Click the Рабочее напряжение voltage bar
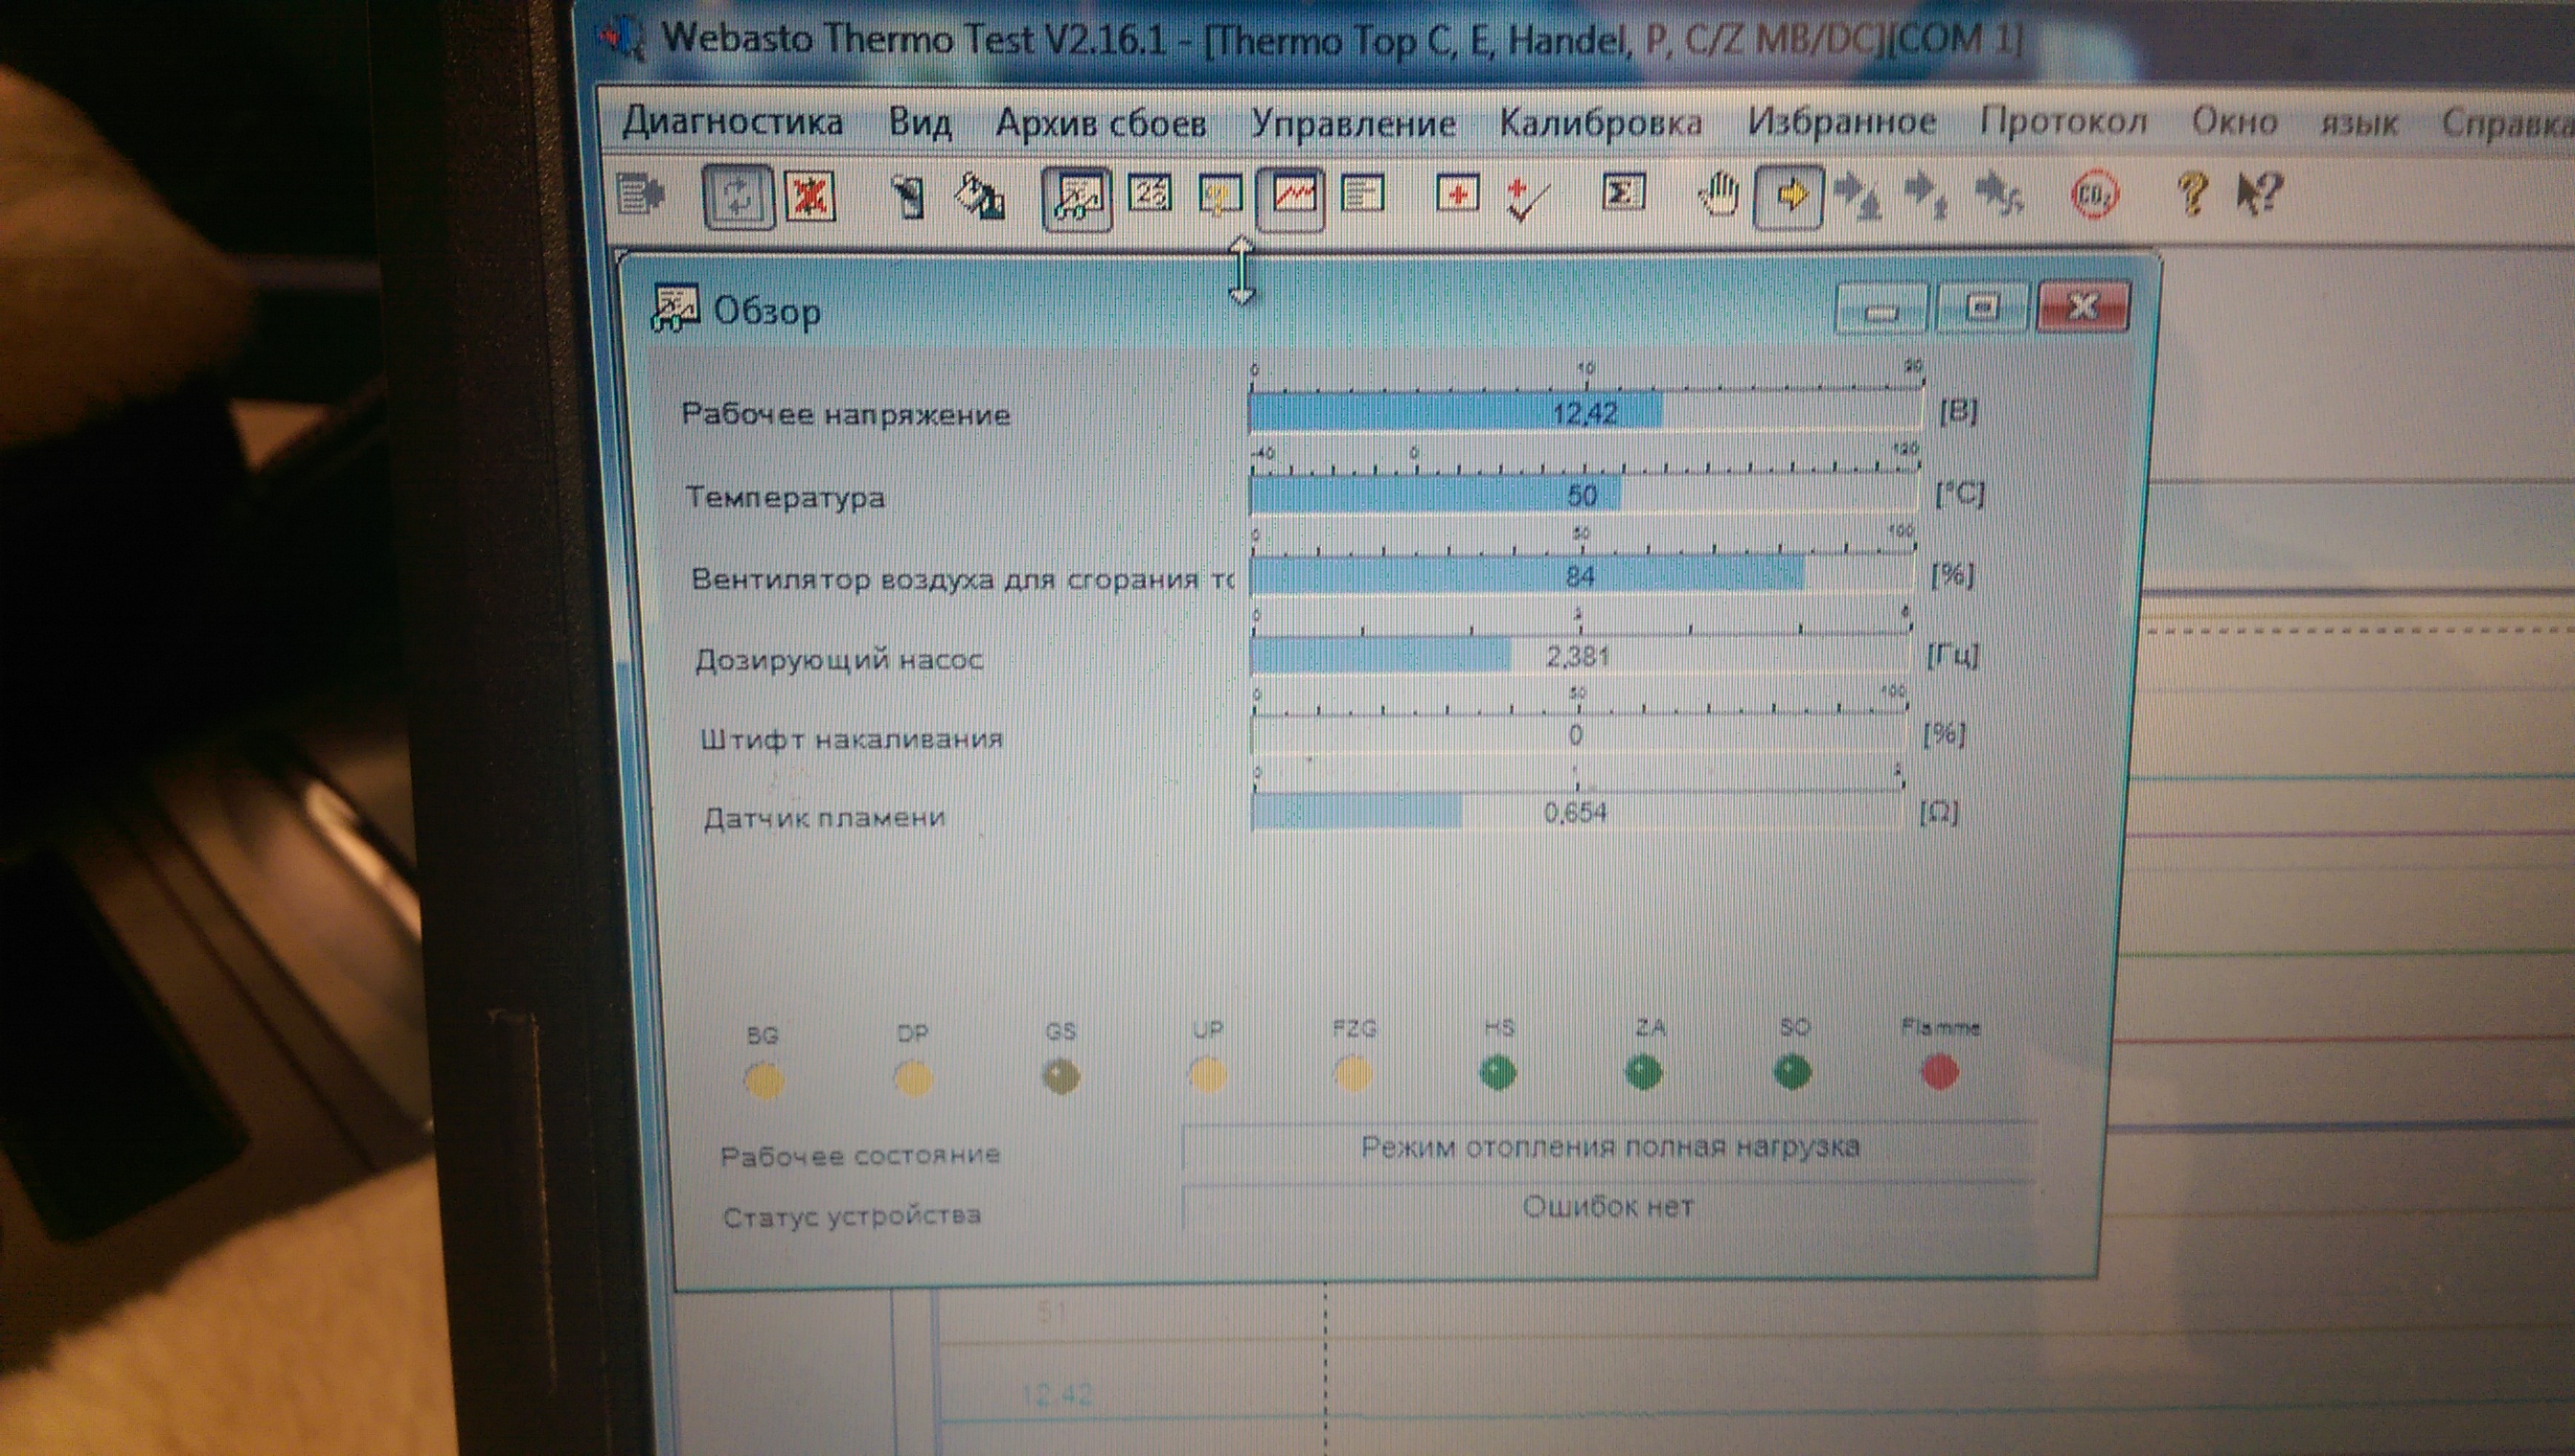Viewport: 2575px width, 1456px height. pos(1584,413)
